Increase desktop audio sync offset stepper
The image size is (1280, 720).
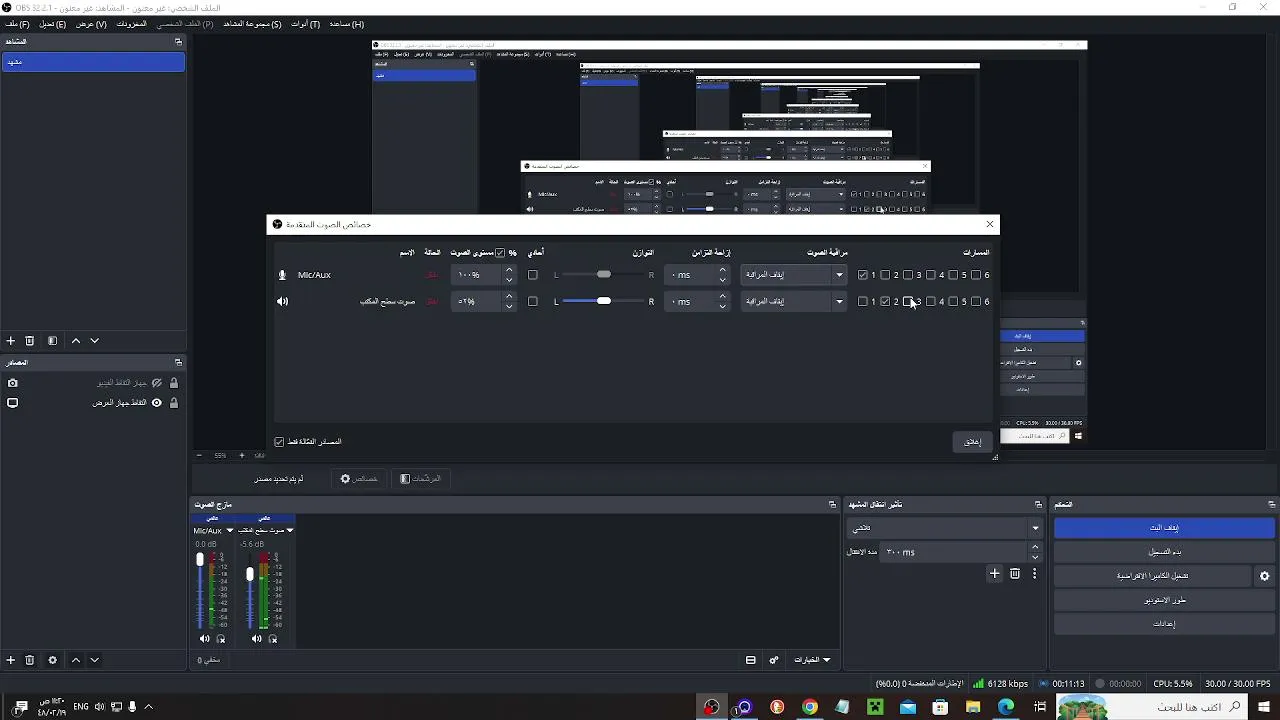pyautogui.click(x=723, y=296)
